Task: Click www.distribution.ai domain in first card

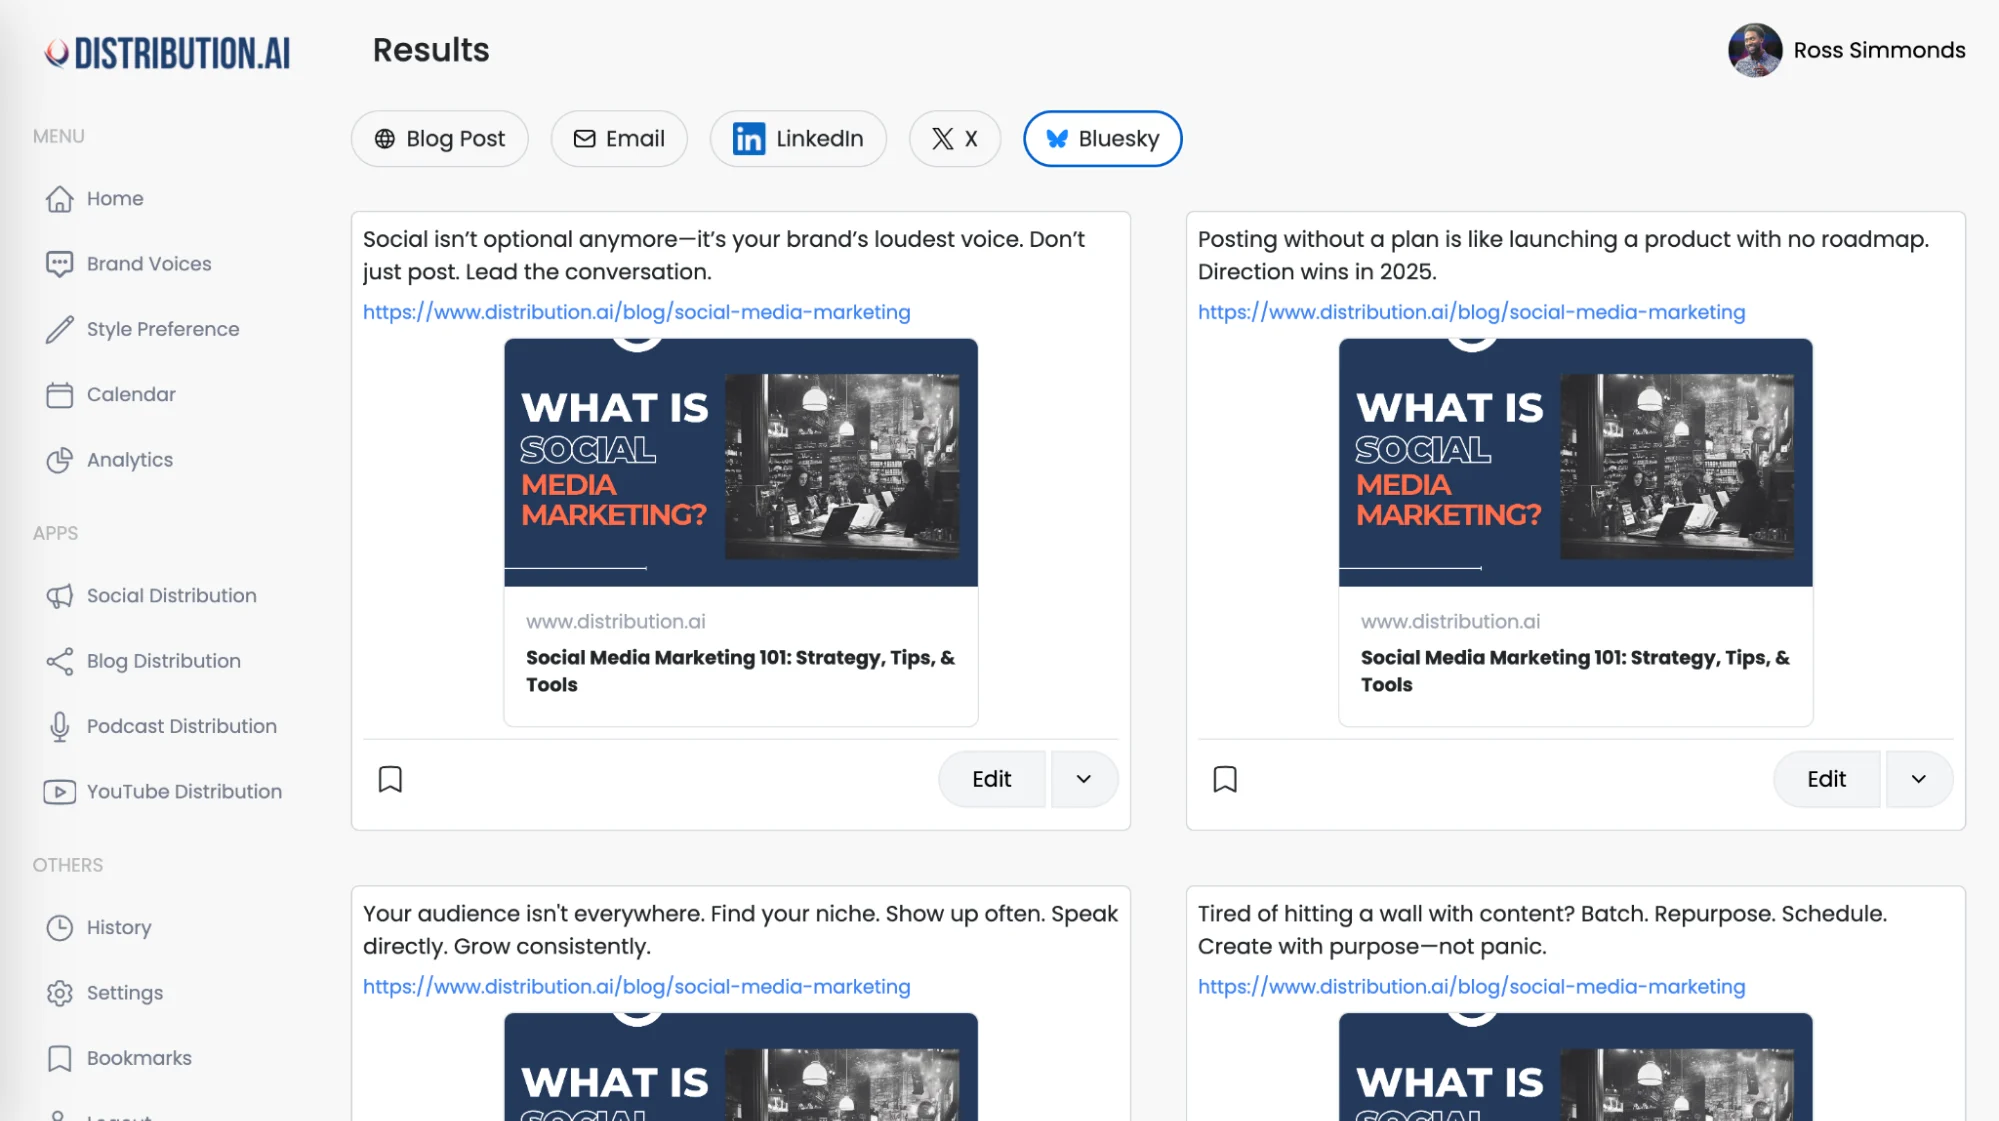Action: (x=616, y=622)
